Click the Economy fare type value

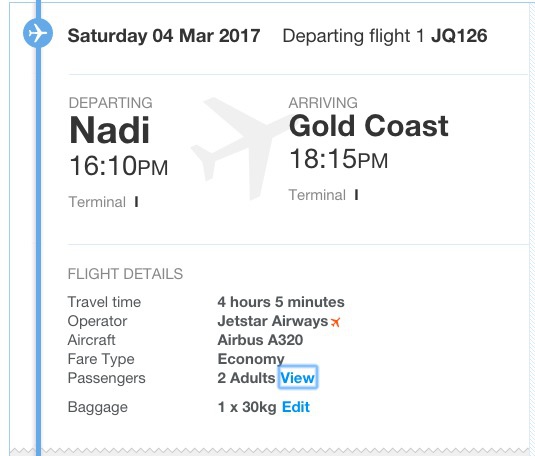coord(251,359)
